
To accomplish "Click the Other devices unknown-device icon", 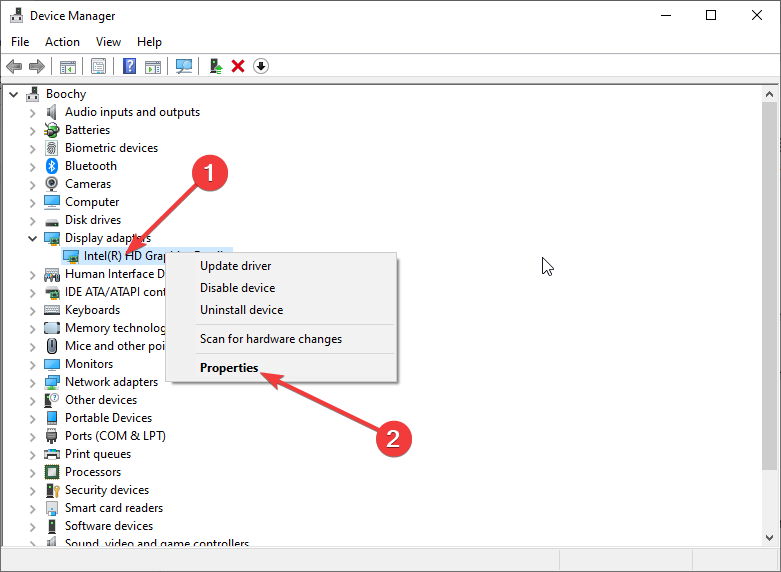I will pos(52,400).
